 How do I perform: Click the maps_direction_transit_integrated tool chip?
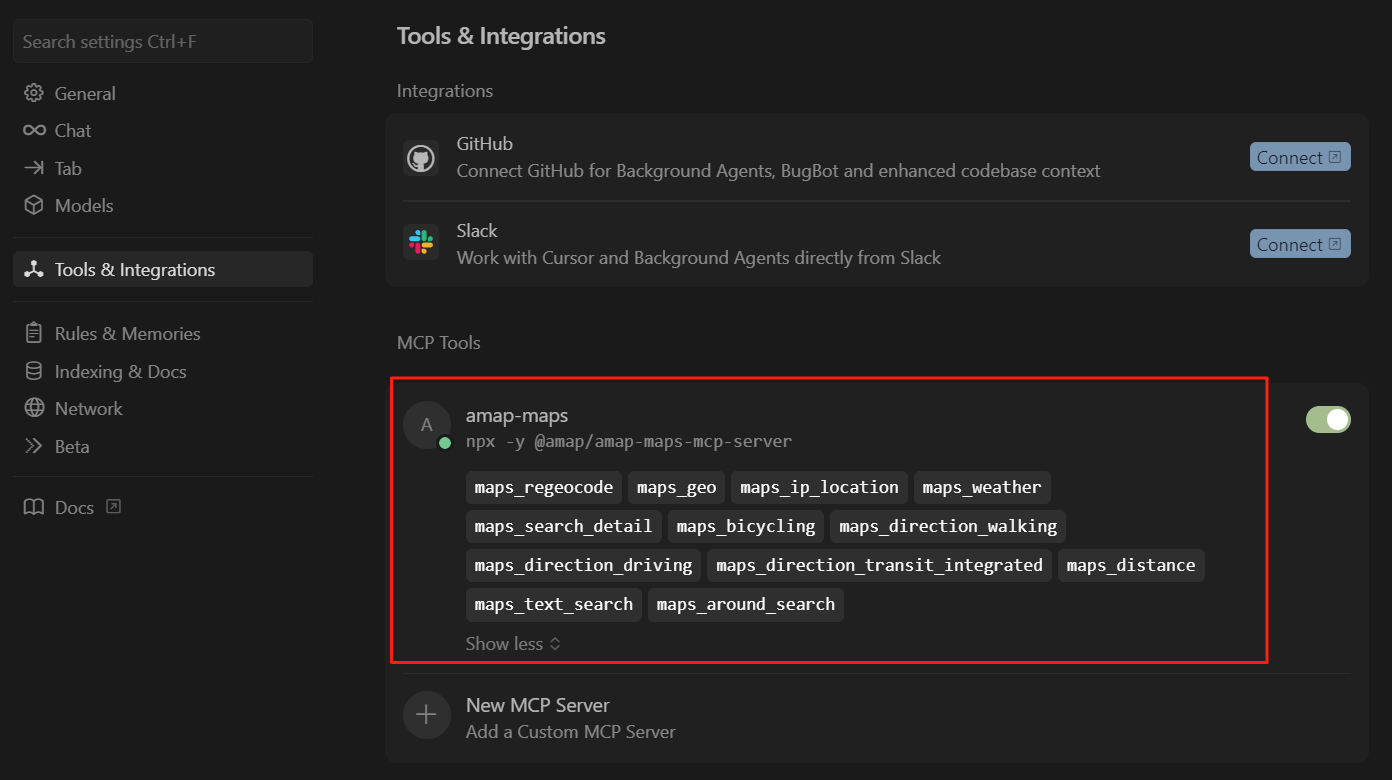pyautogui.click(x=879, y=565)
